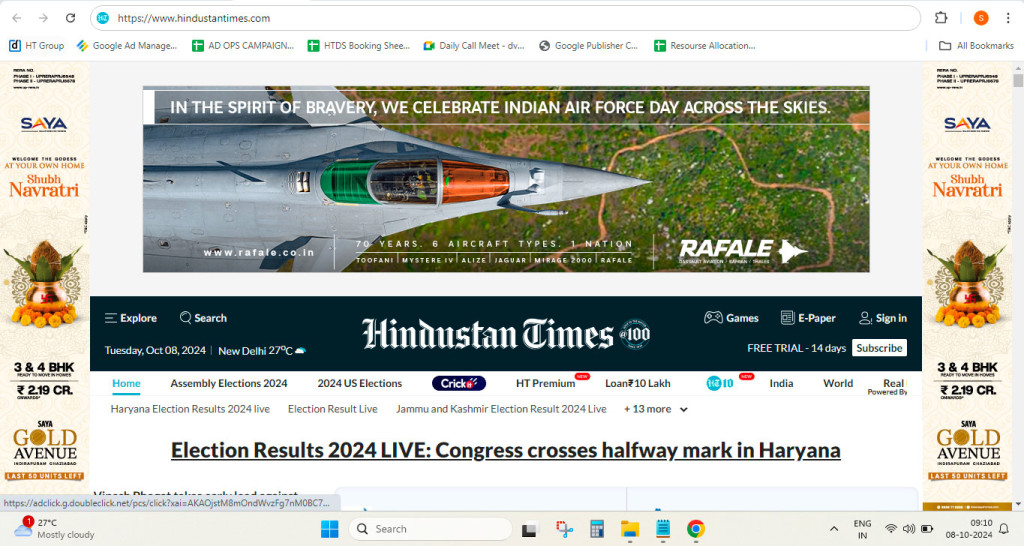Open the Windows Start menu

(x=330, y=529)
